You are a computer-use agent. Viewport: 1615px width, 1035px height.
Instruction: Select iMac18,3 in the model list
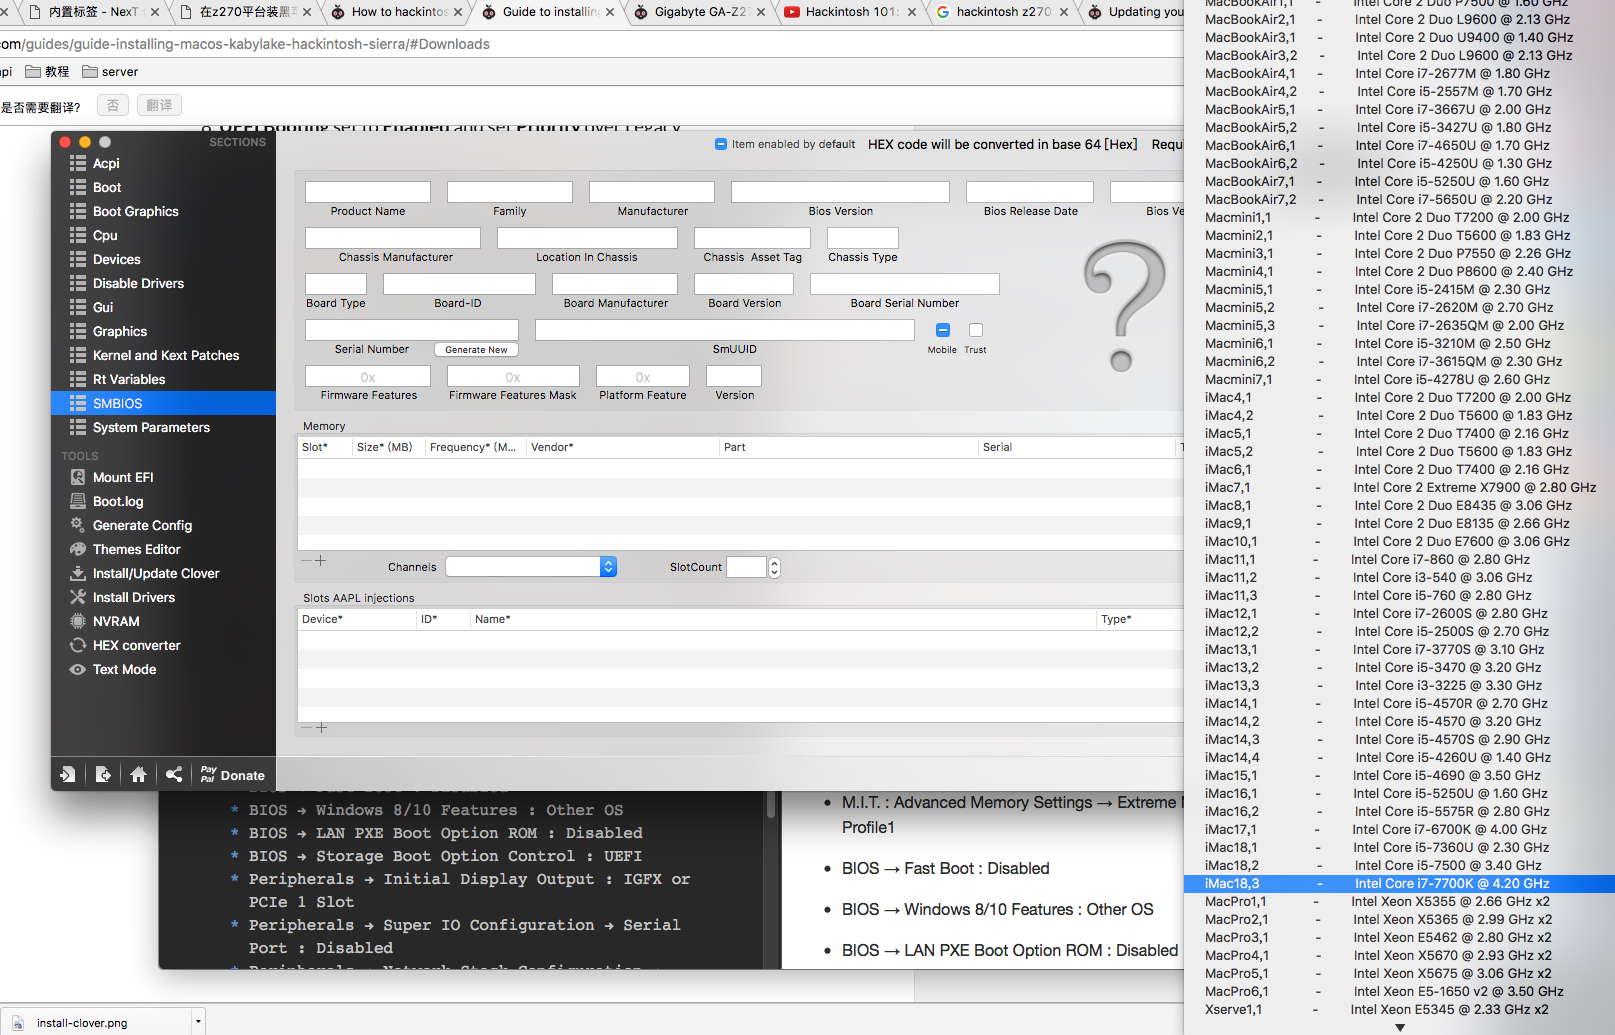click(x=1399, y=884)
